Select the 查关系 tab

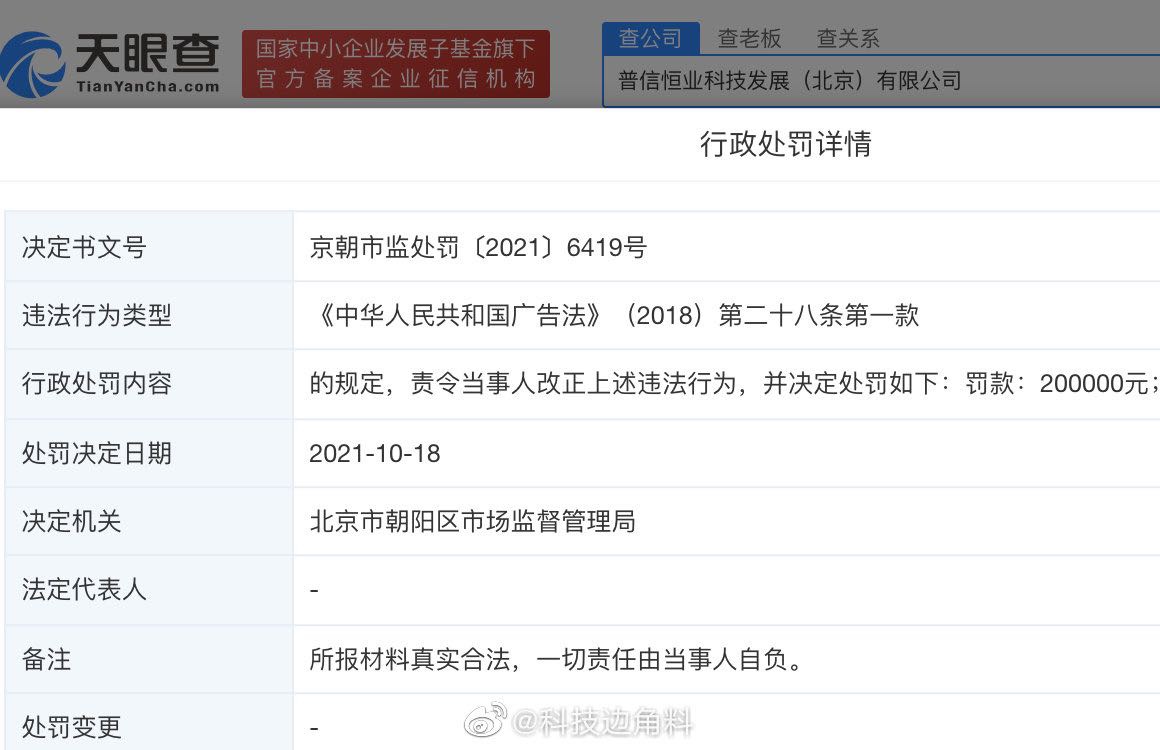[848, 38]
